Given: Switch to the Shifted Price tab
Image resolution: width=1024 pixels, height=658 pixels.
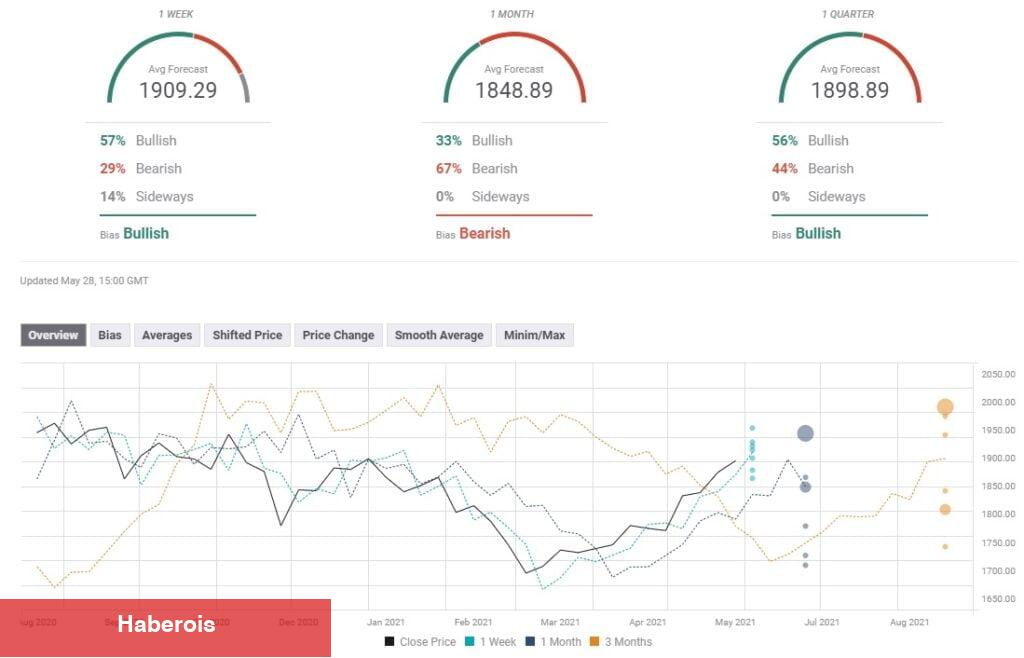Looking at the screenshot, I should coord(248,335).
